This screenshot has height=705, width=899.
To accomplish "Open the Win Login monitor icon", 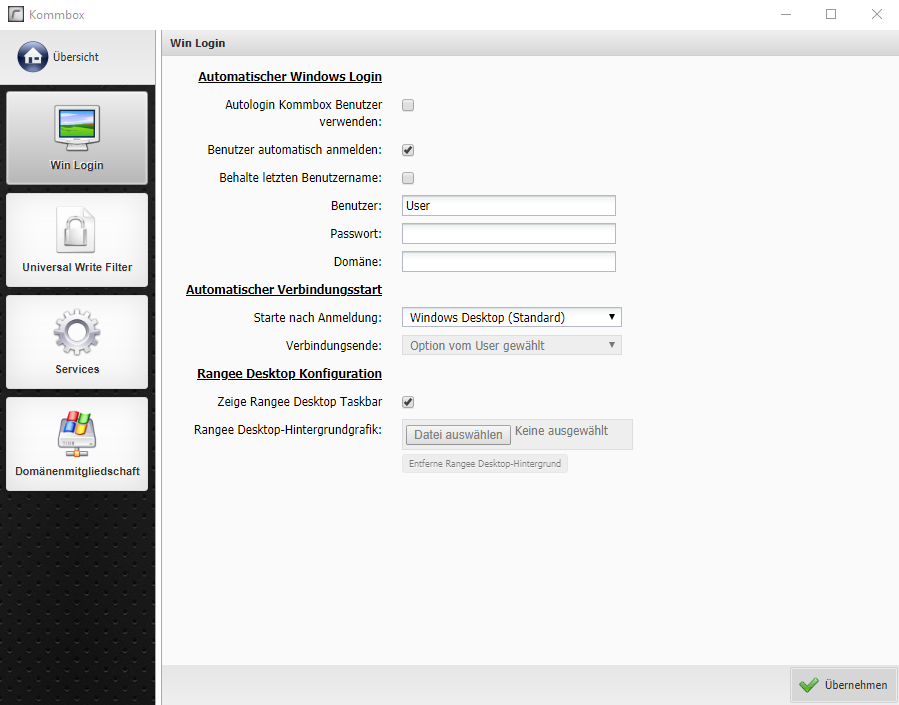I will click(x=77, y=126).
